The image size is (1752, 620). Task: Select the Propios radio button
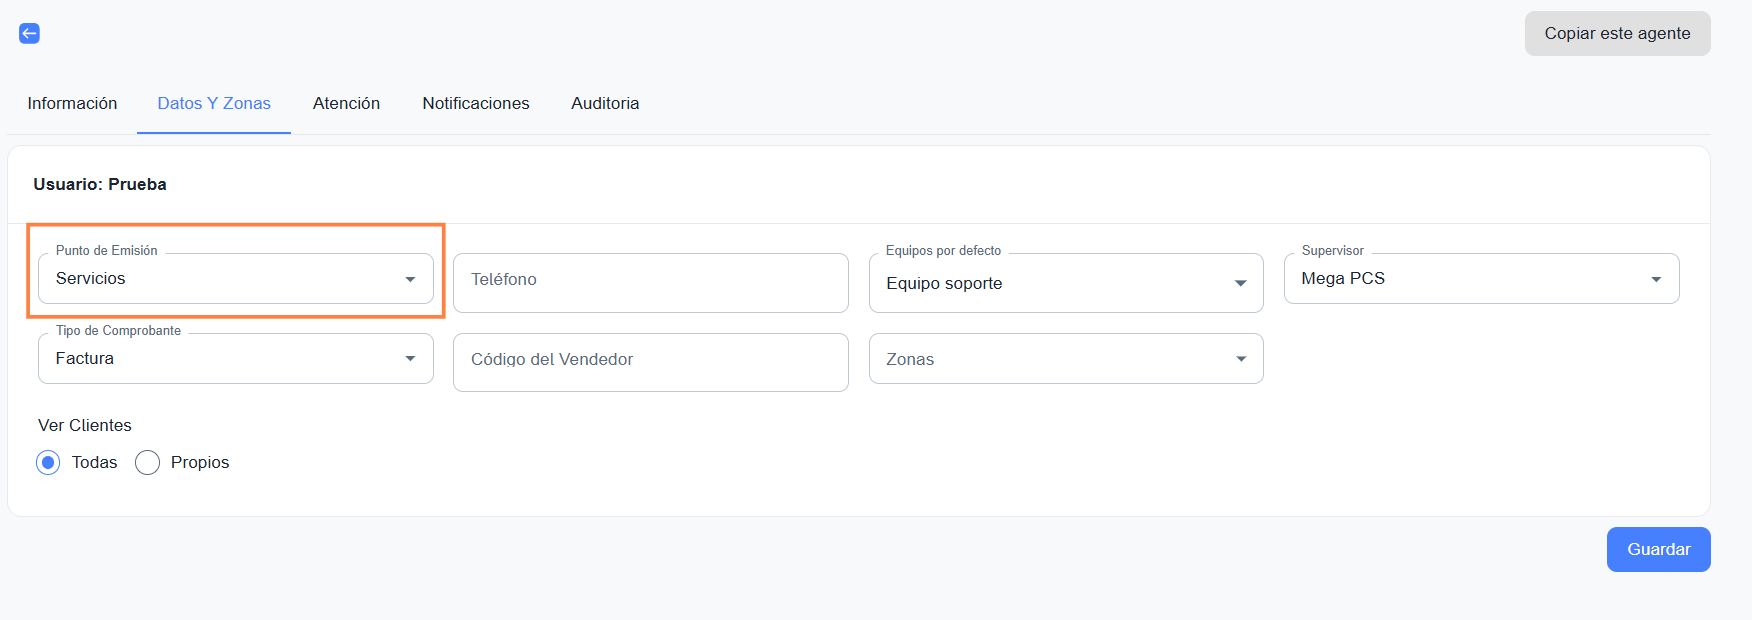(x=147, y=462)
